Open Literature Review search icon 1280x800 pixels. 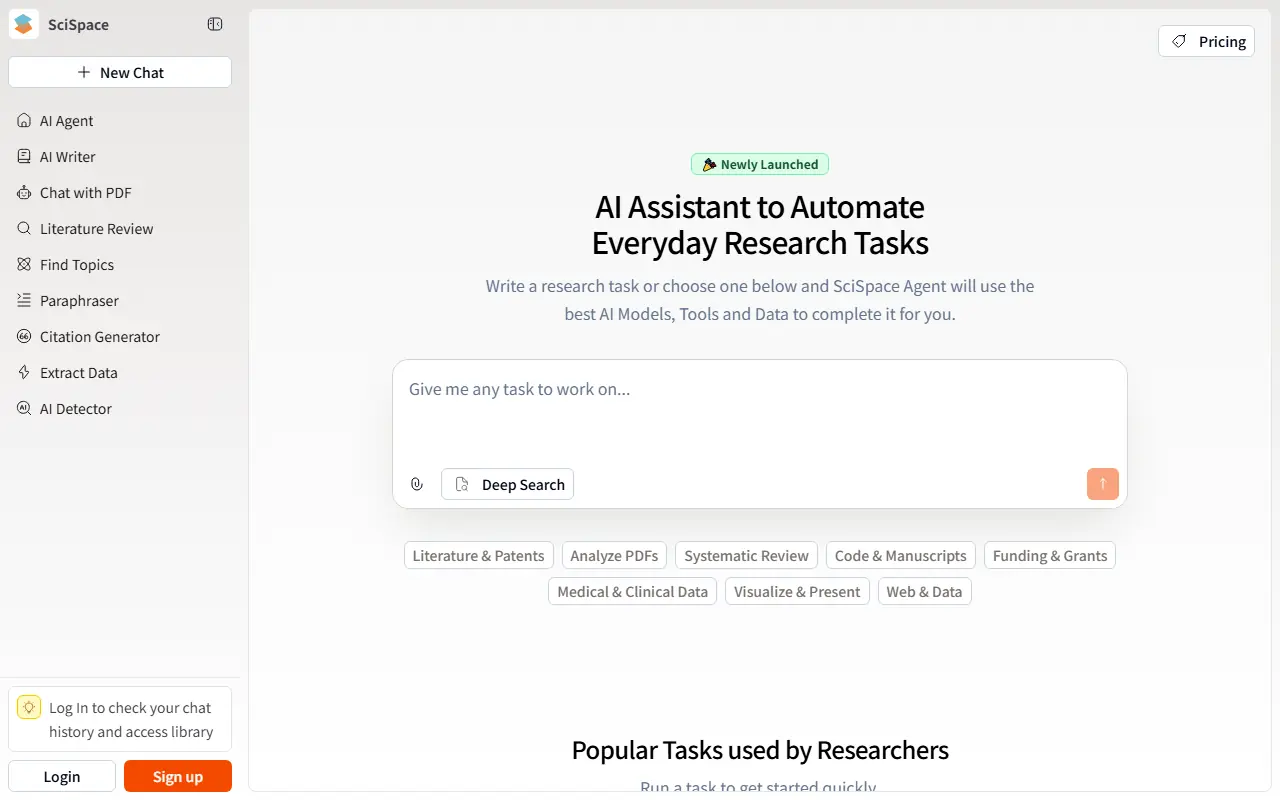coord(24,229)
